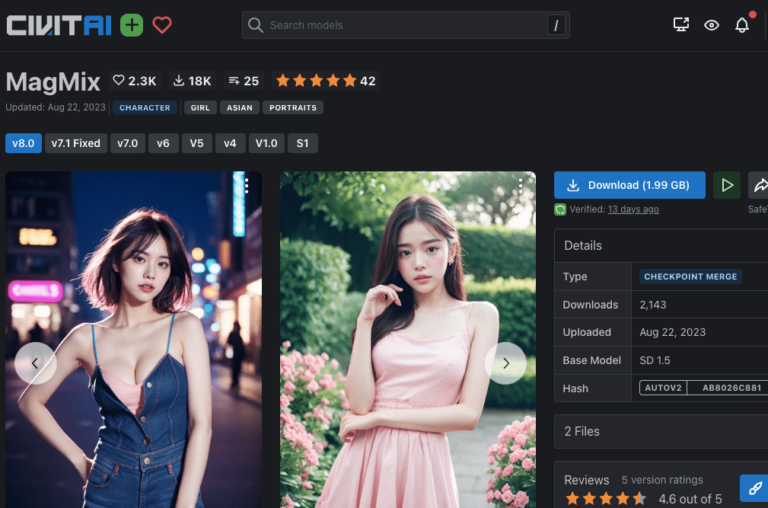Click Download (1.99 GB) button
The height and width of the screenshot is (508, 768).
coord(629,185)
